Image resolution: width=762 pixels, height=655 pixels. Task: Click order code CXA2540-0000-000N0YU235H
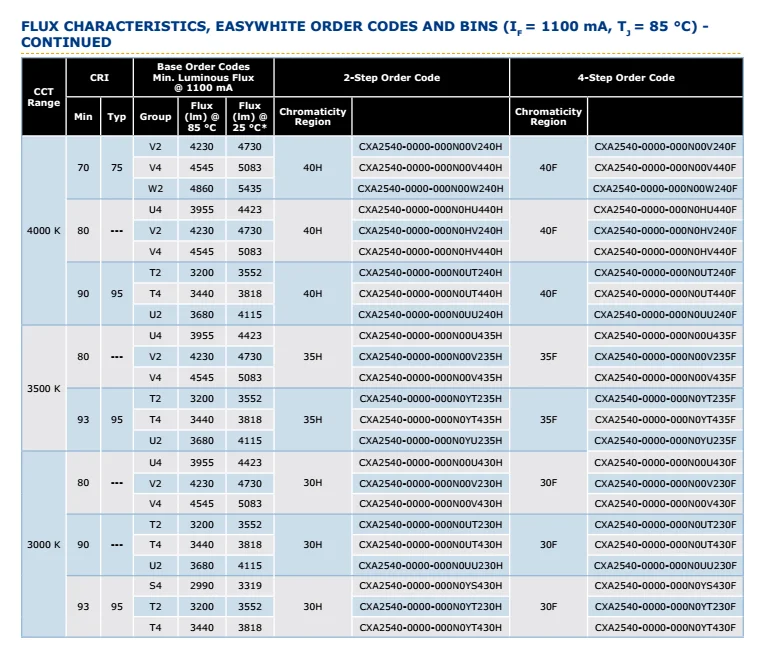431,441
